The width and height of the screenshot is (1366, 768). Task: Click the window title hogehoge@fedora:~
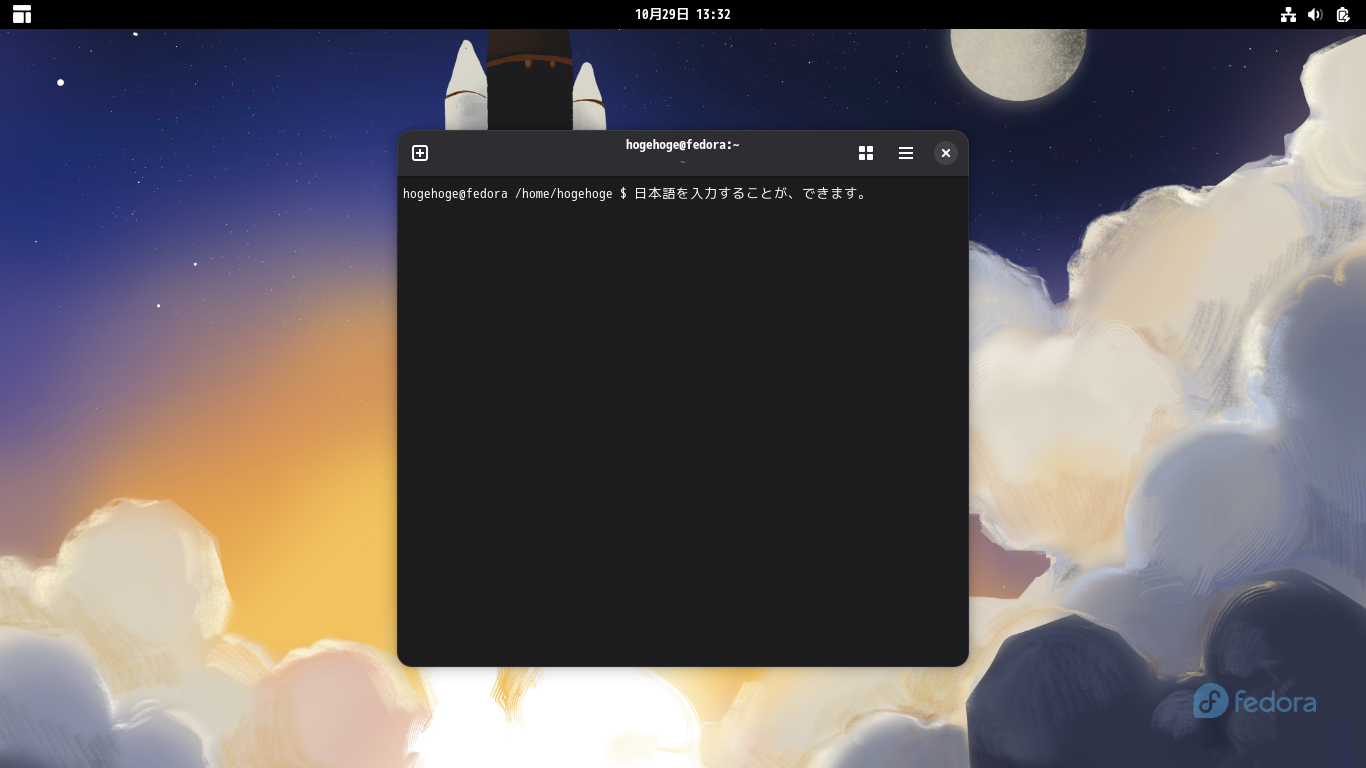[x=683, y=144]
